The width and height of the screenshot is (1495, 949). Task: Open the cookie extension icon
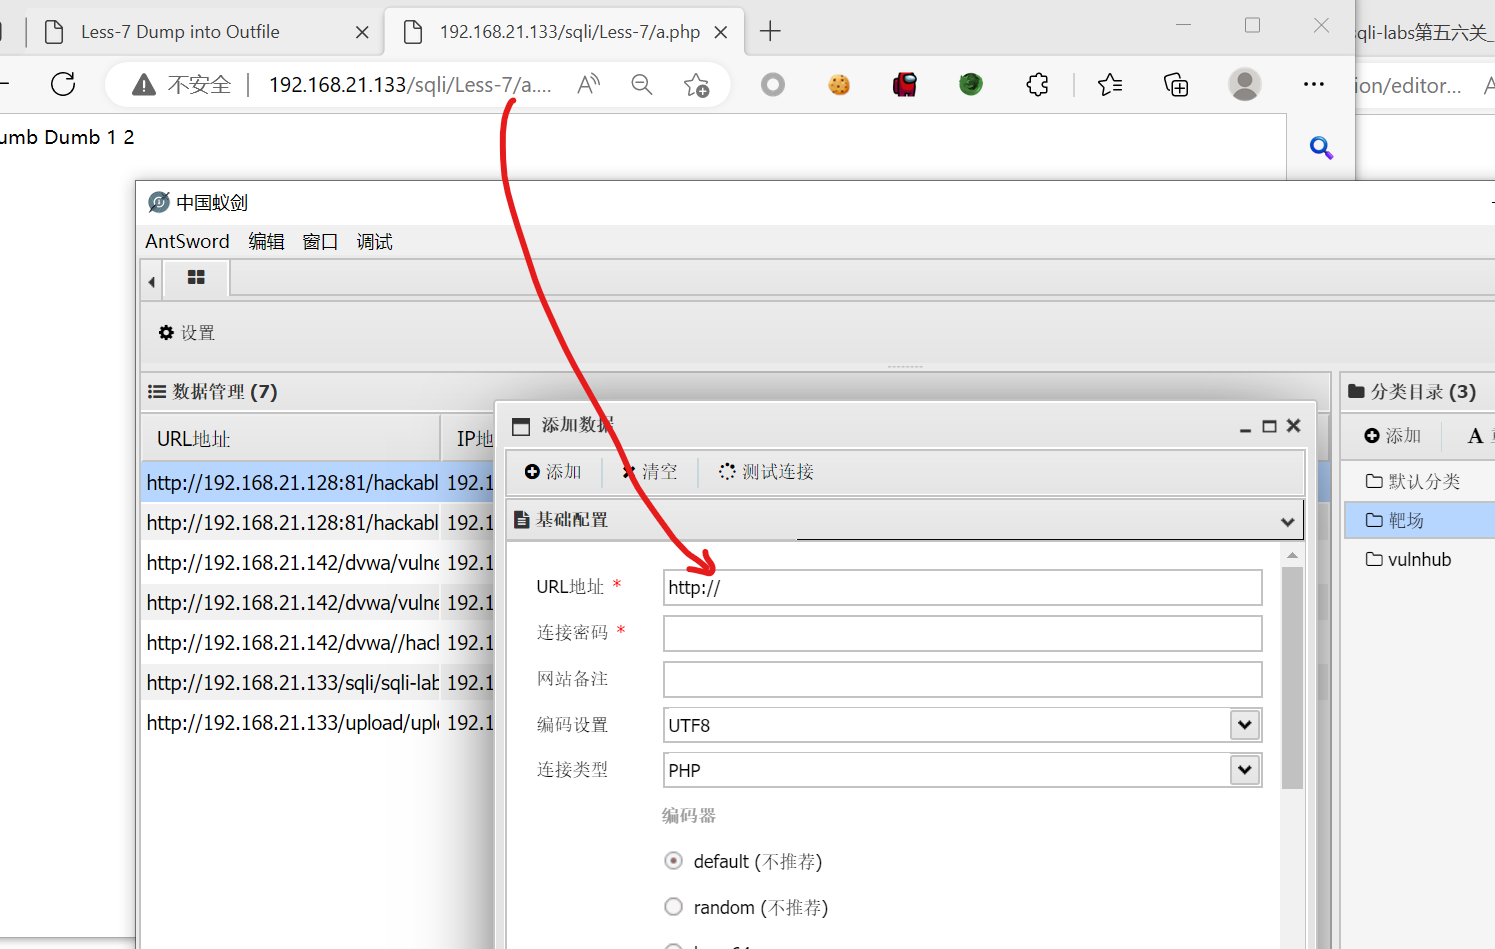[x=839, y=85]
